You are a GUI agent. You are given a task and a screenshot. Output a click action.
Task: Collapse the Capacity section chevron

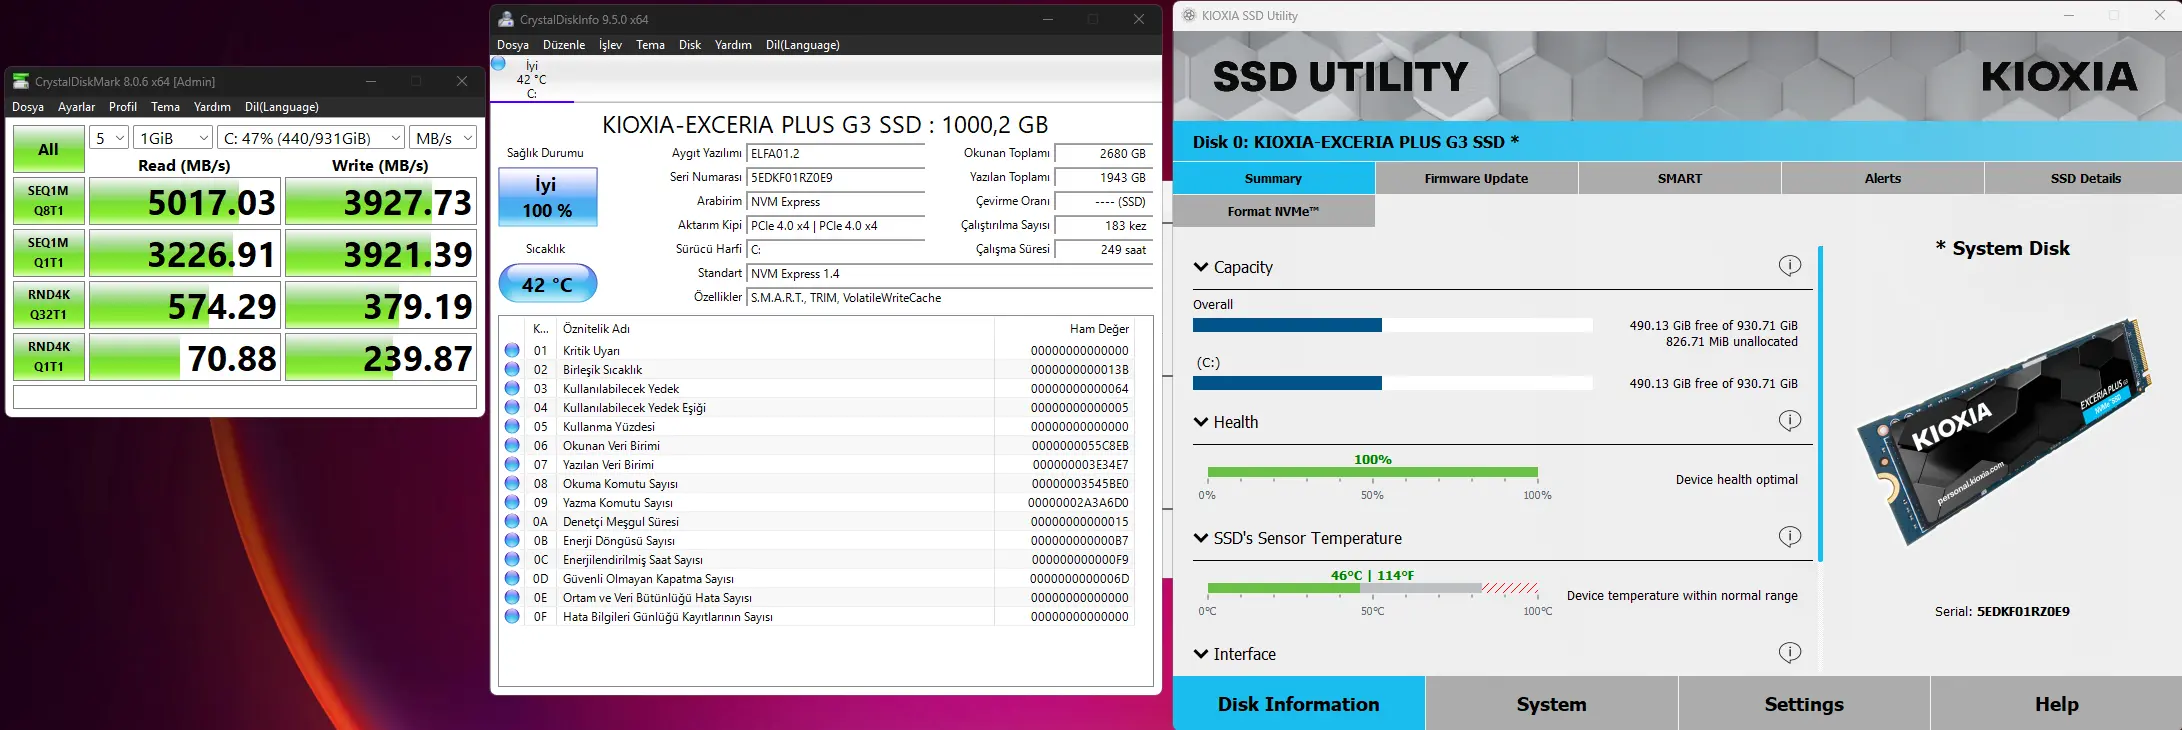pos(1201,267)
